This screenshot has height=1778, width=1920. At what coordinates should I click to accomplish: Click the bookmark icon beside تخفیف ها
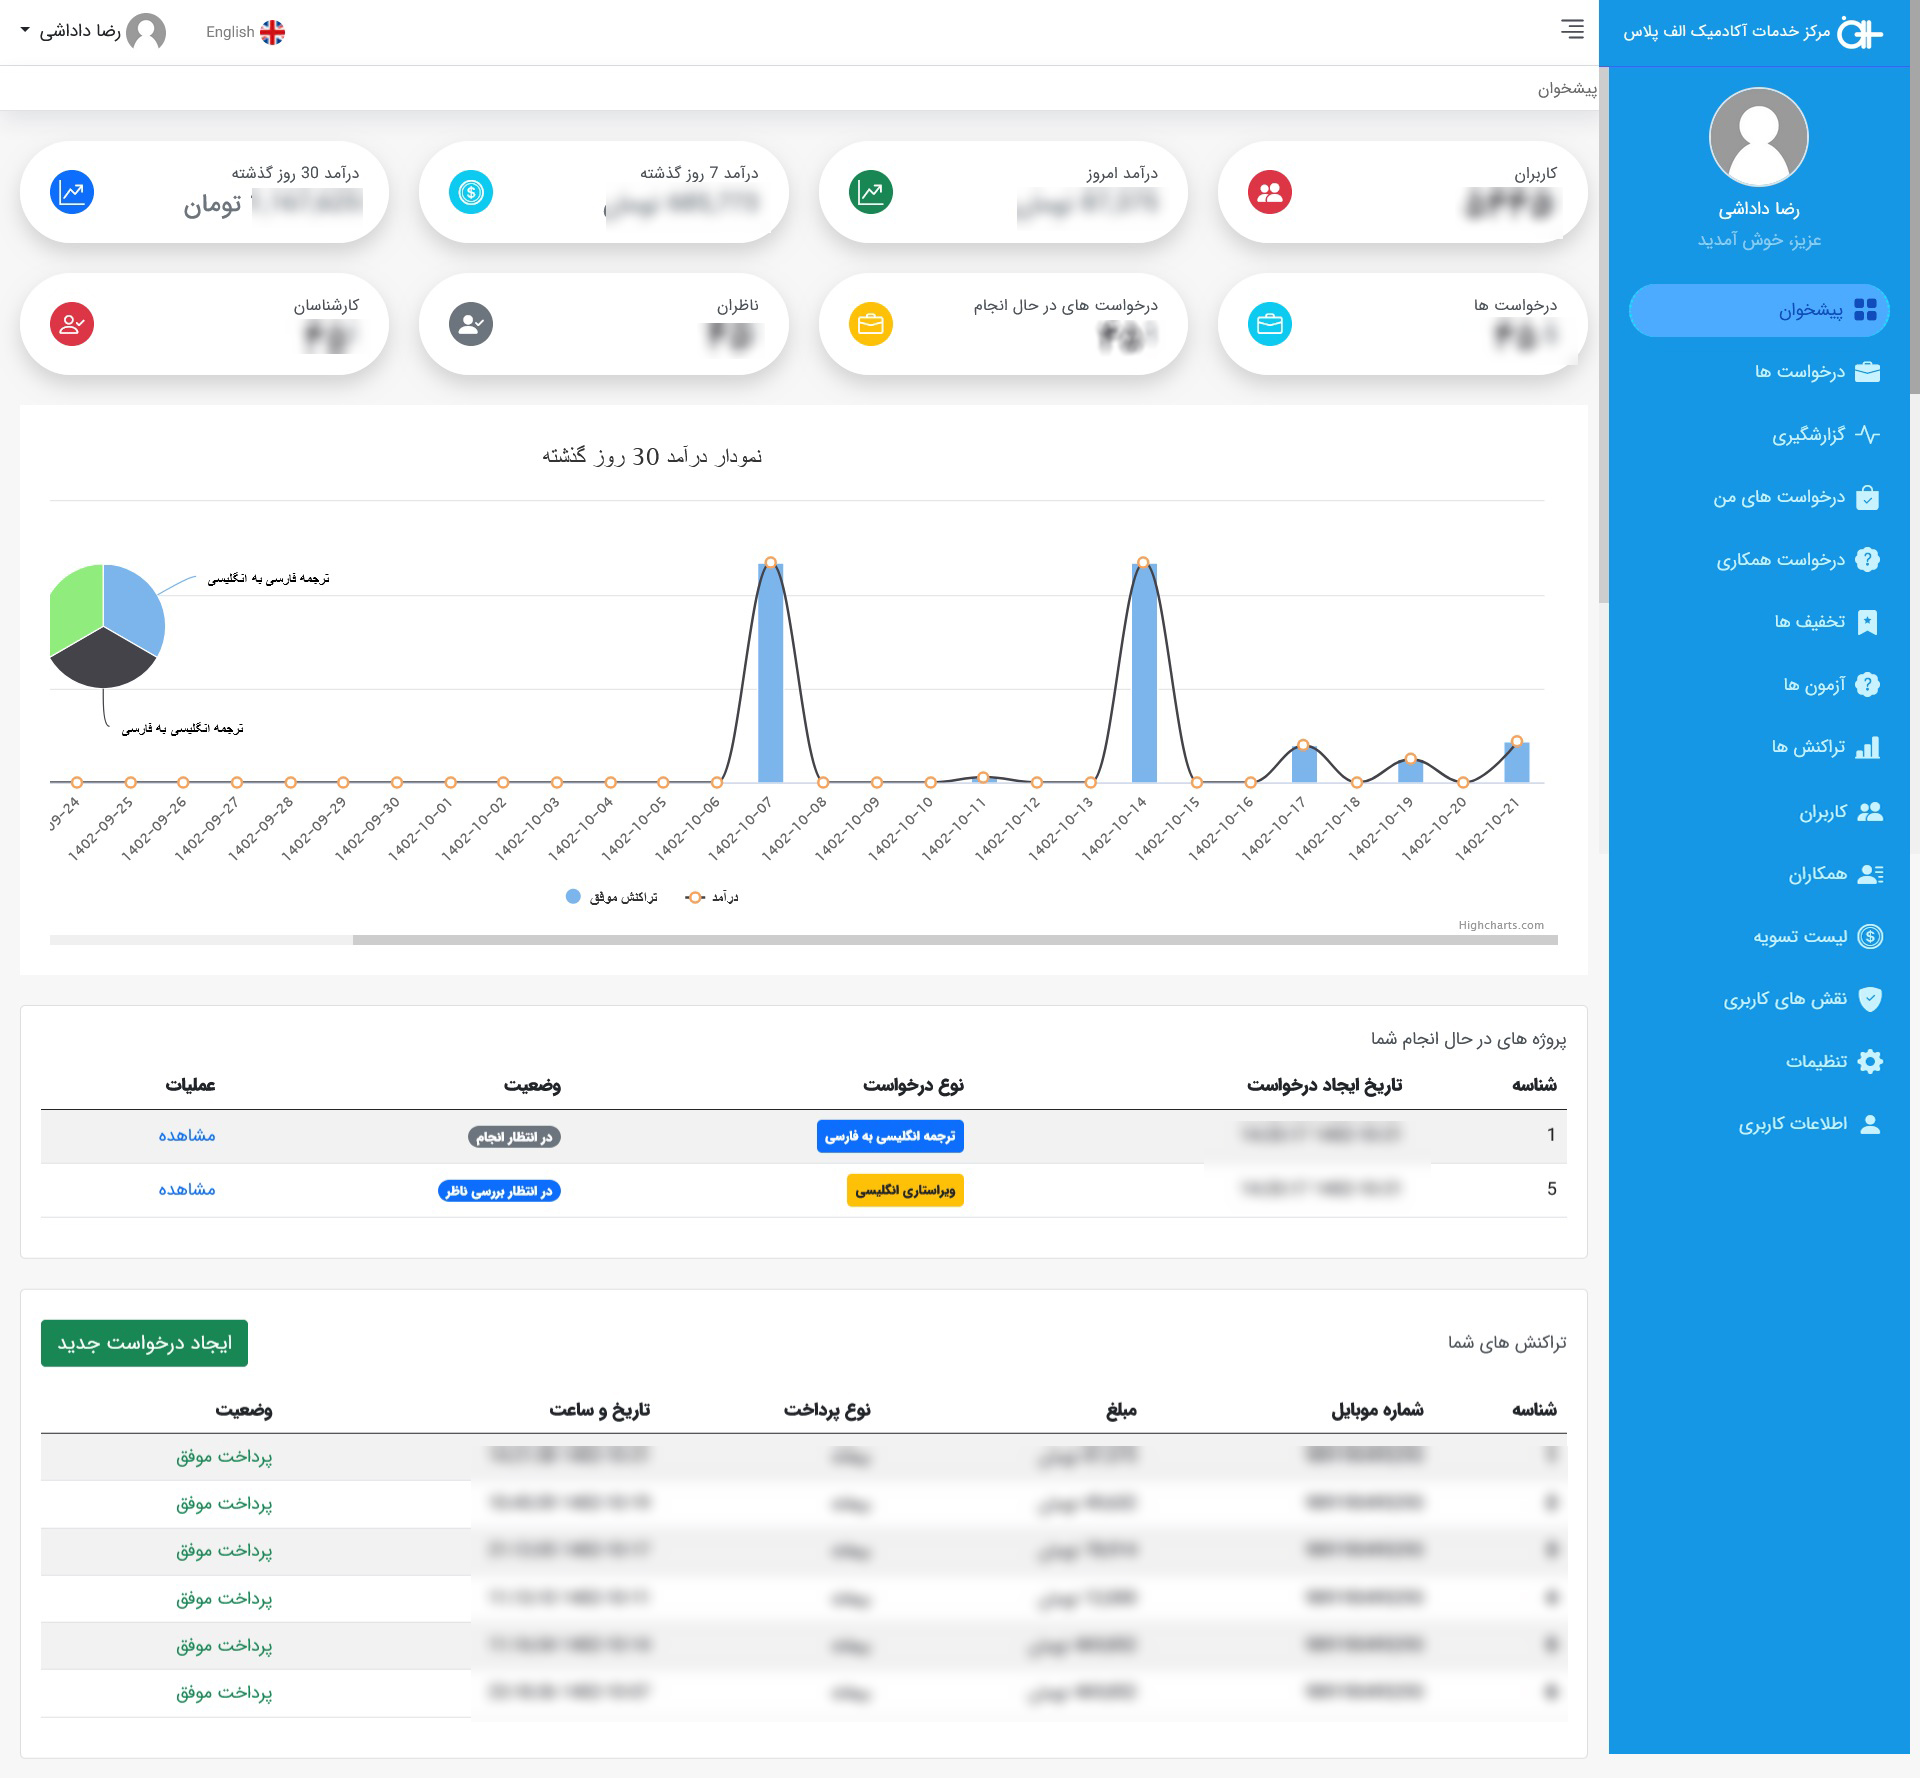1867,622
